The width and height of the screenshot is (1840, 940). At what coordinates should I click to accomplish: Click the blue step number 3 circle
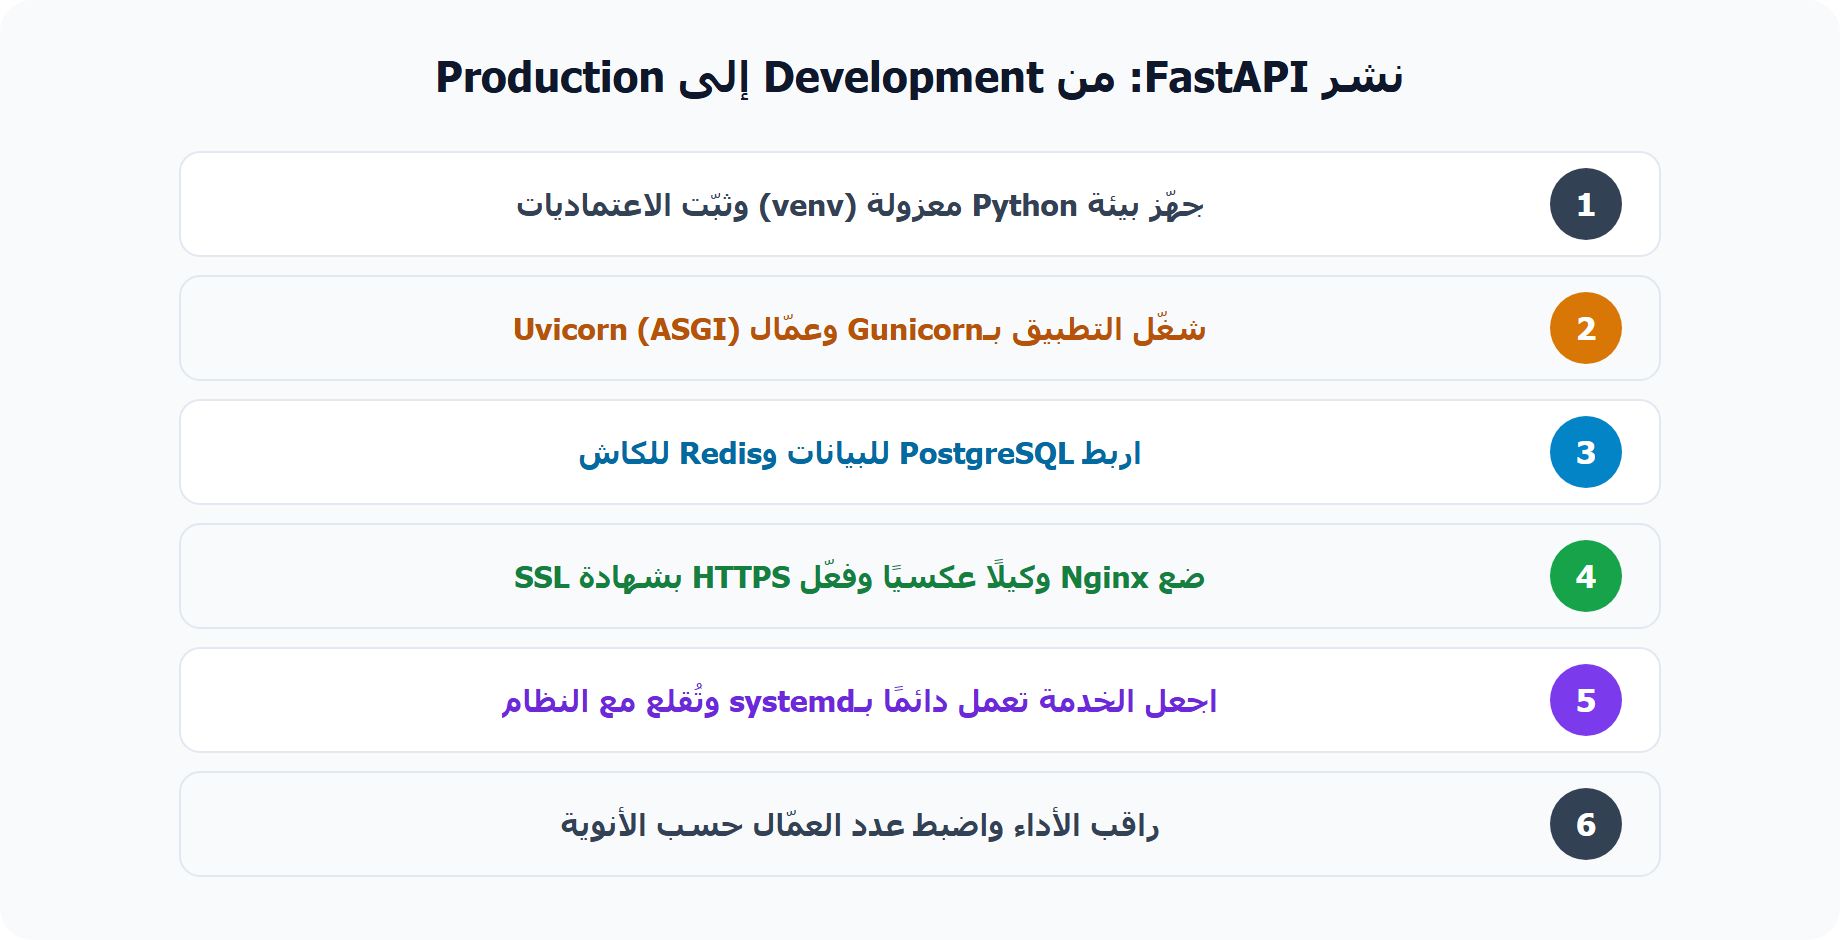point(1585,452)
